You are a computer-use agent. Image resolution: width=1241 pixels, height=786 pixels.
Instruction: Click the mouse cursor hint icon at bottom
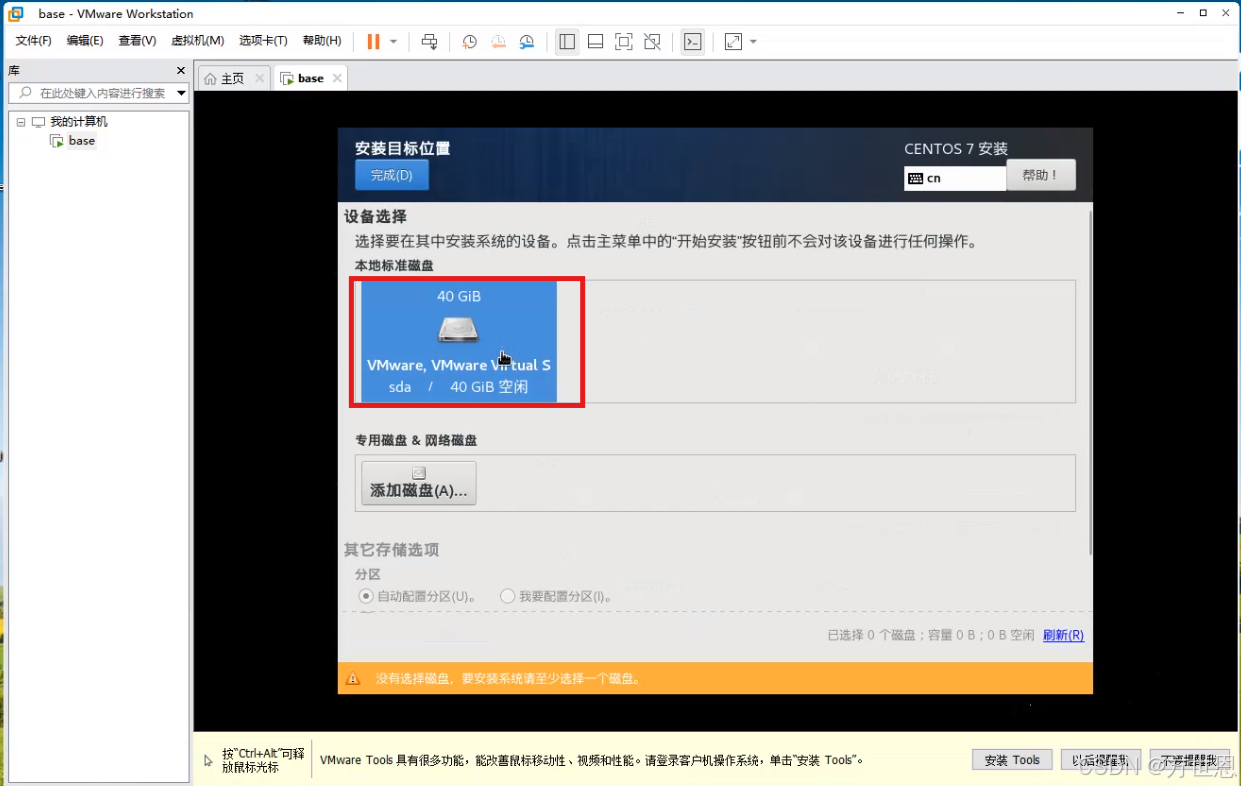pyautogui.click(x=208, y=761)
